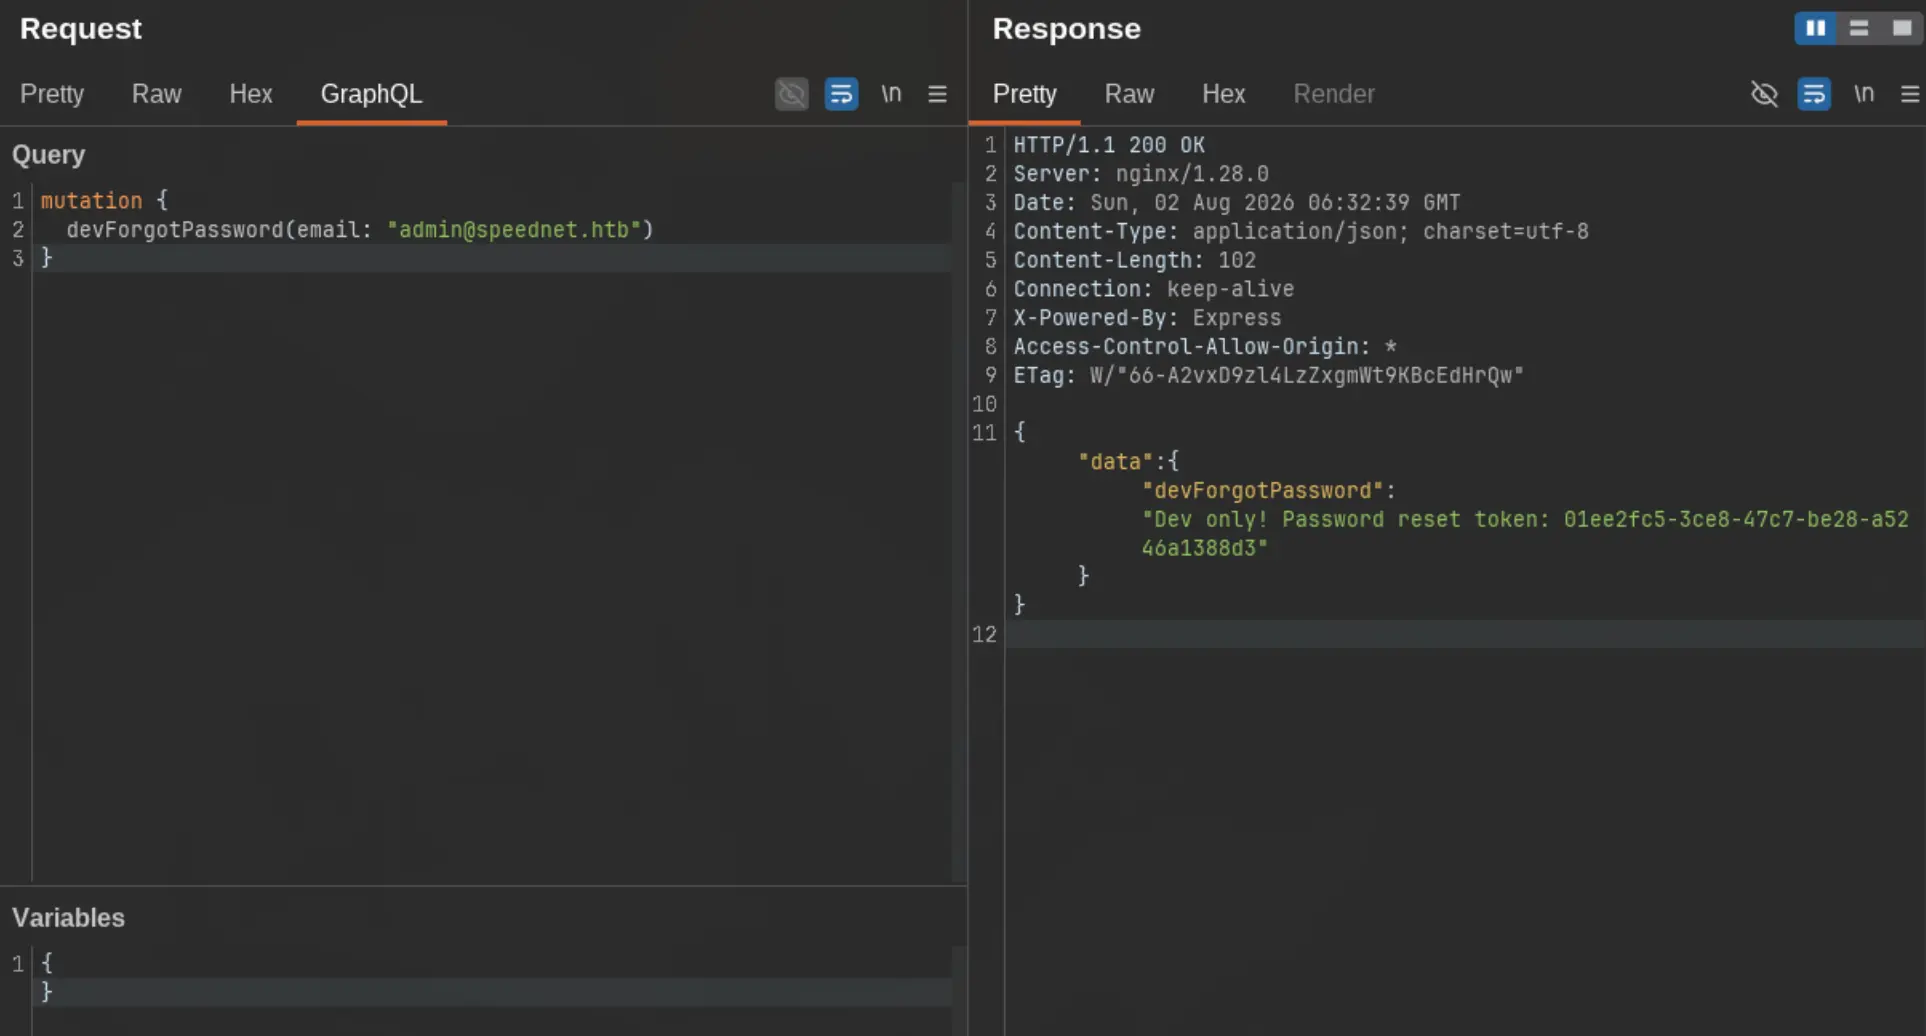Select top-bottom stacked layout icon

point(1859,28)
